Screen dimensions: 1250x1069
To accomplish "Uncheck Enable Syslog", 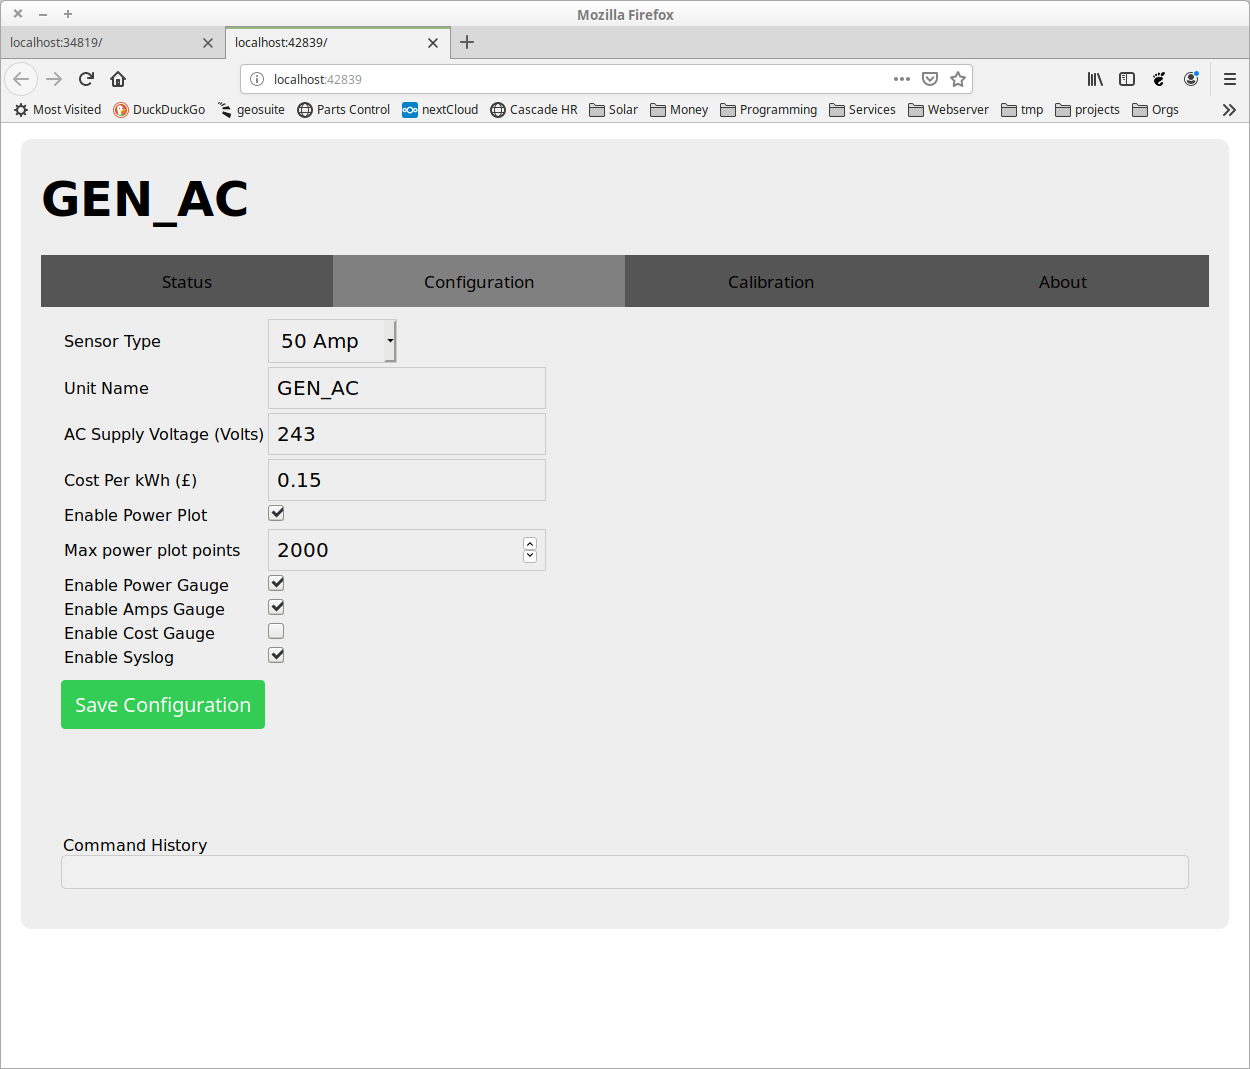I will 277,655.
